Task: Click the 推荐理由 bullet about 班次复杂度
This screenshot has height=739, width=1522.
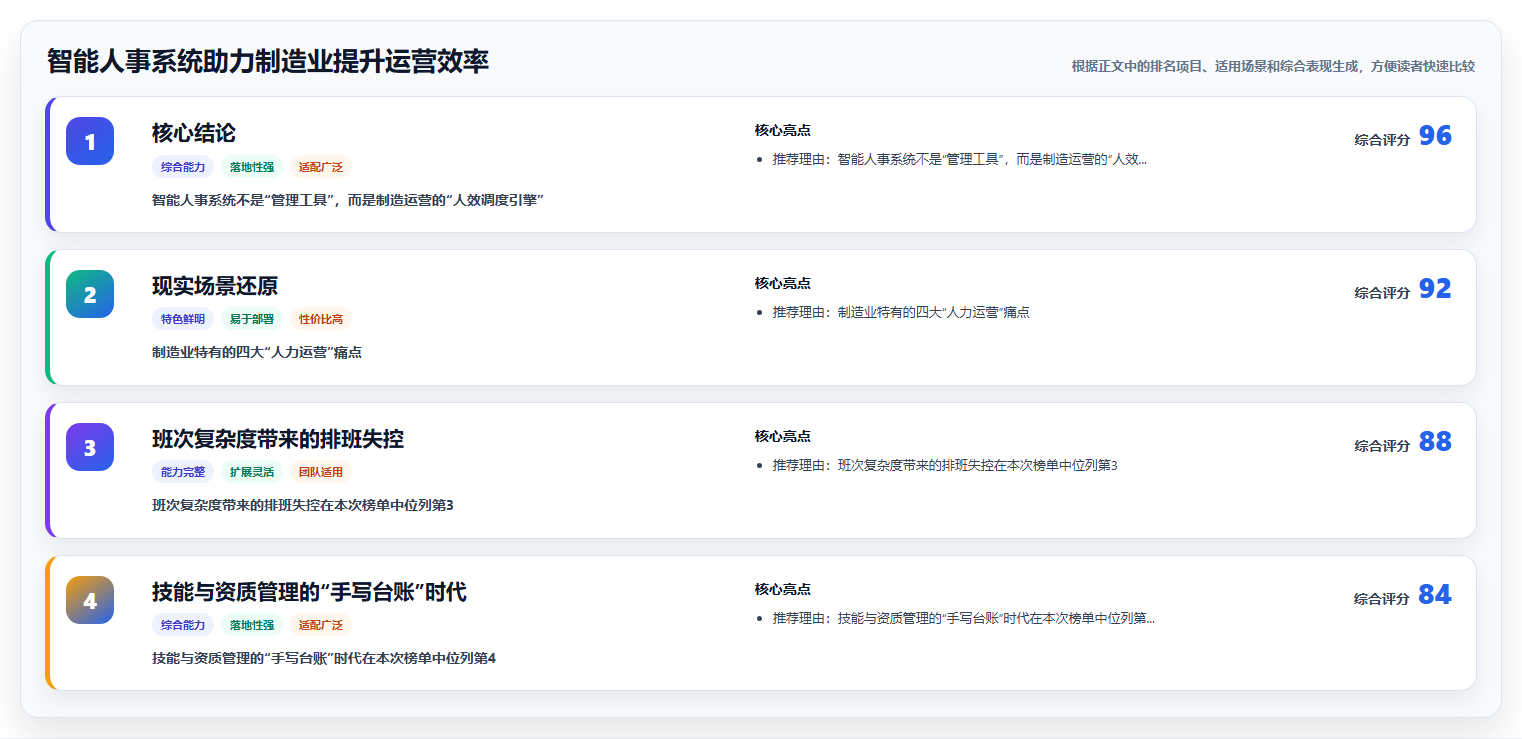Action: (945, 465)
